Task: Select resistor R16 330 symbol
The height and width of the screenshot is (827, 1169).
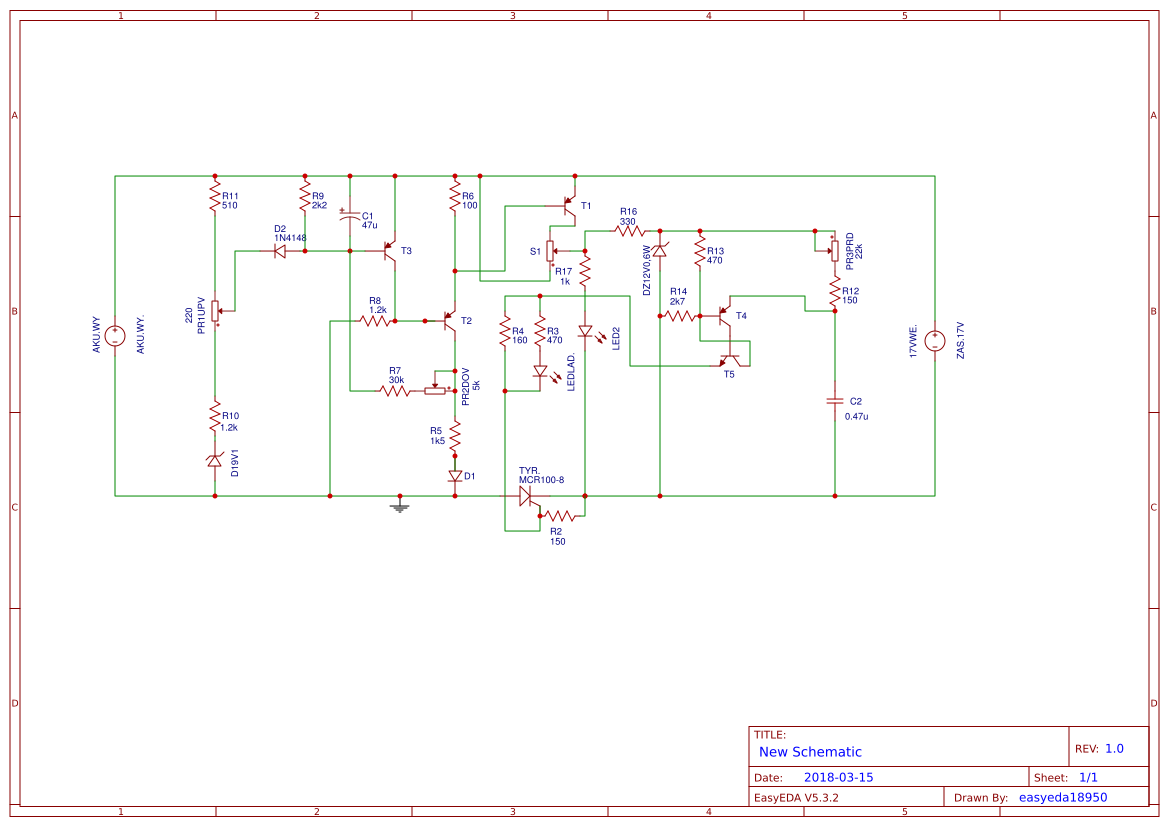Action: (x=628, y=231)
